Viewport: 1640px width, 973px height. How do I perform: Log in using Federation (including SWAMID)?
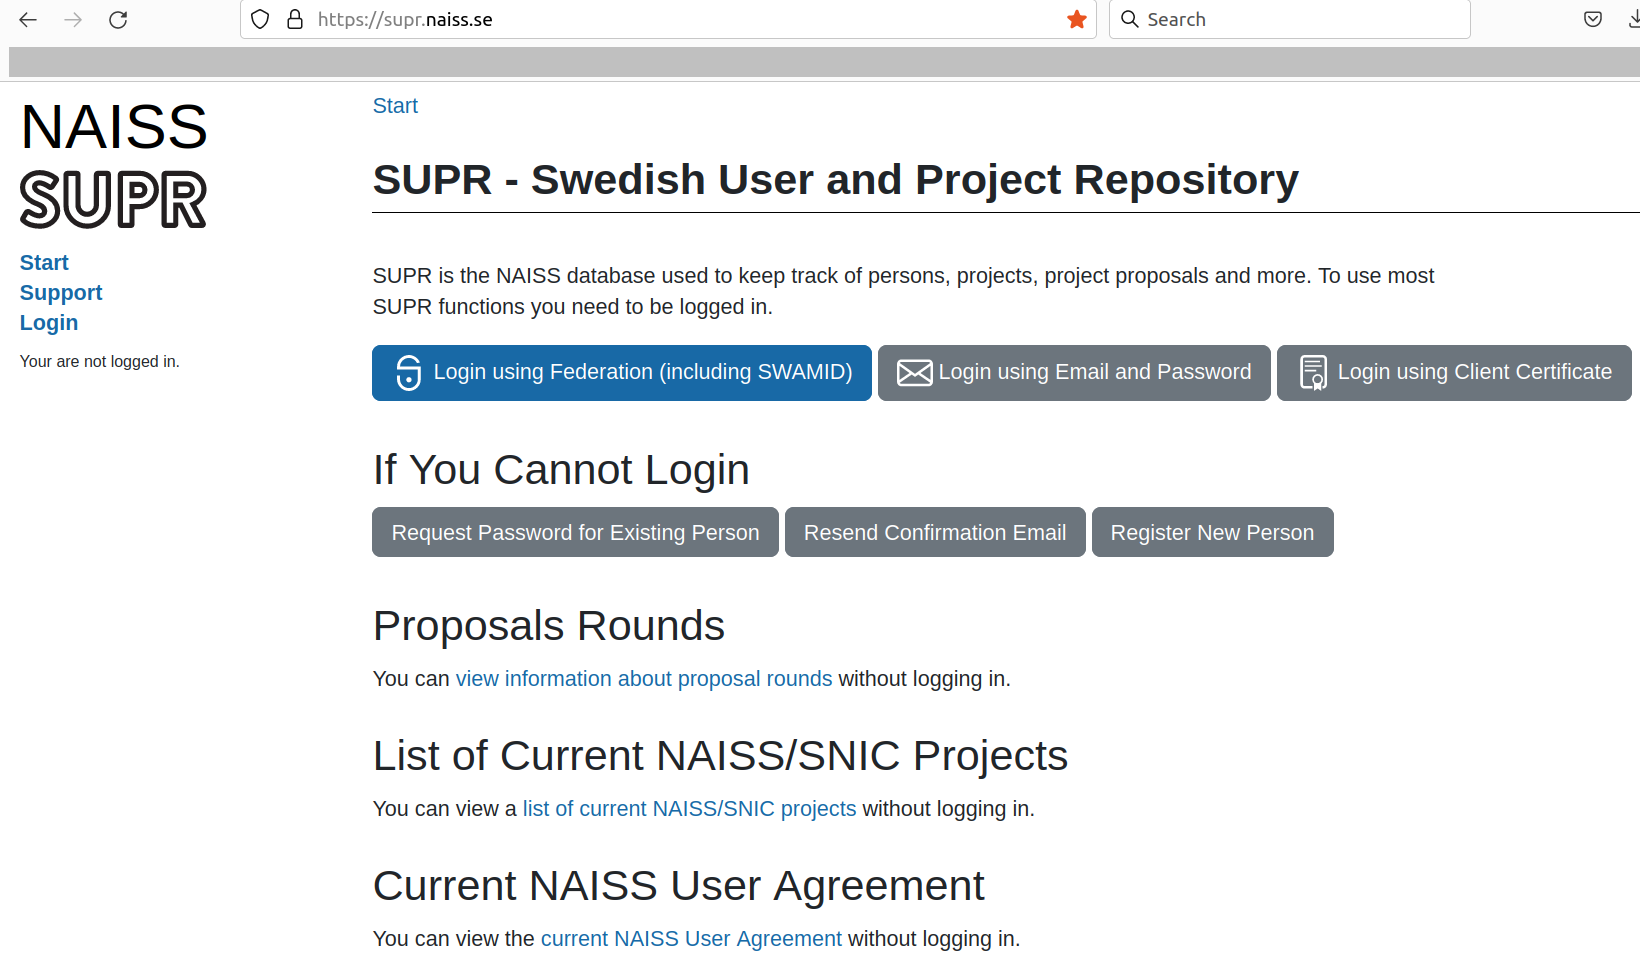[622, 373]
